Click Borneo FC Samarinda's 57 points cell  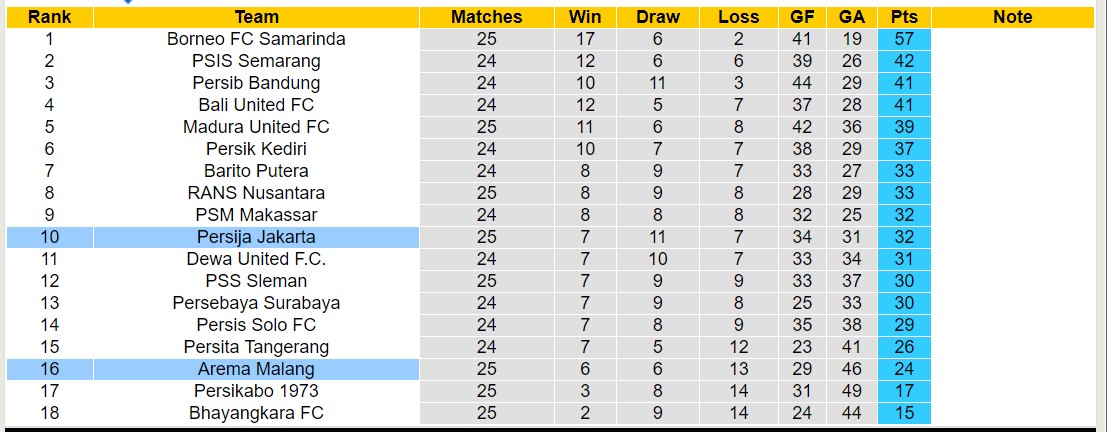pos(904,39)
